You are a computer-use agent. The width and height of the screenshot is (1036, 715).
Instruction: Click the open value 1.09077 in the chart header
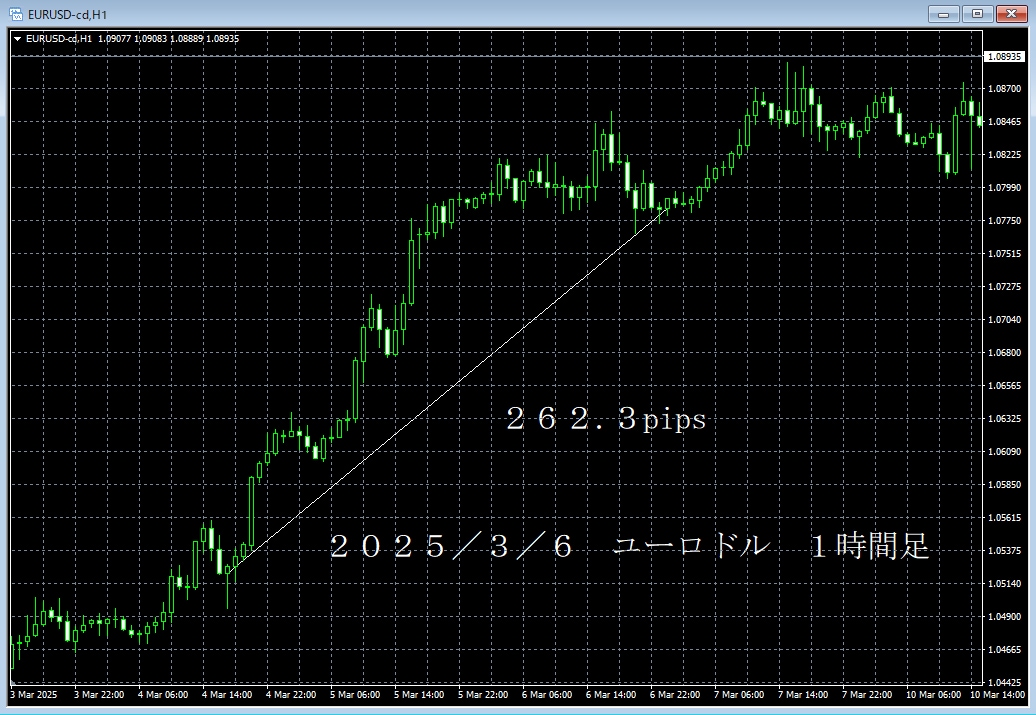(114, 39)
